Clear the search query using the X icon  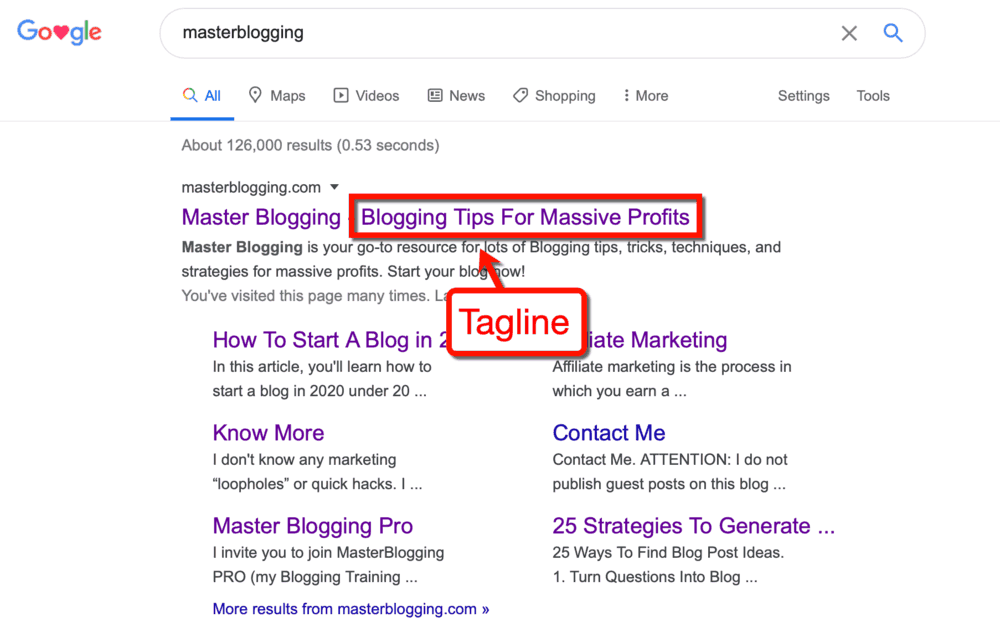(849, 33)
